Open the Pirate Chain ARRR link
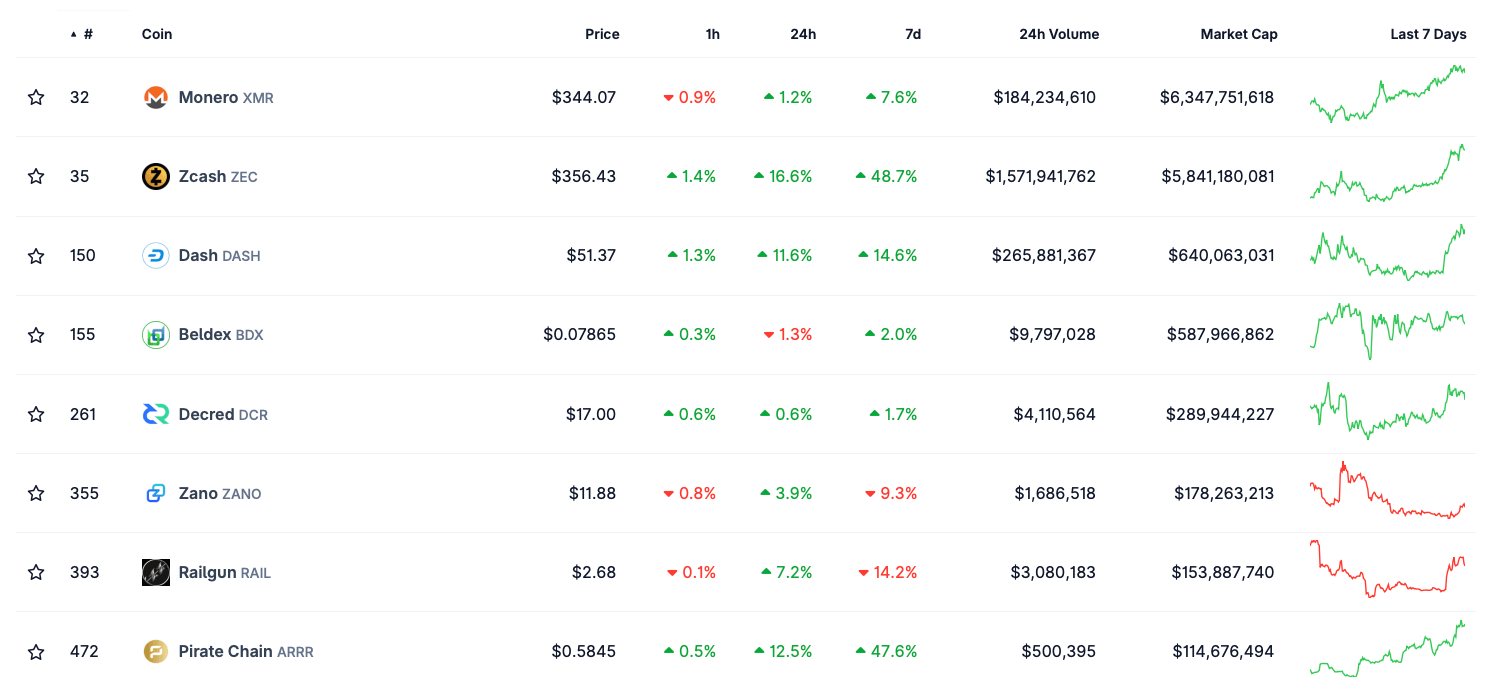Viewport: 1494px width, 689px height. tap(245, 652)
